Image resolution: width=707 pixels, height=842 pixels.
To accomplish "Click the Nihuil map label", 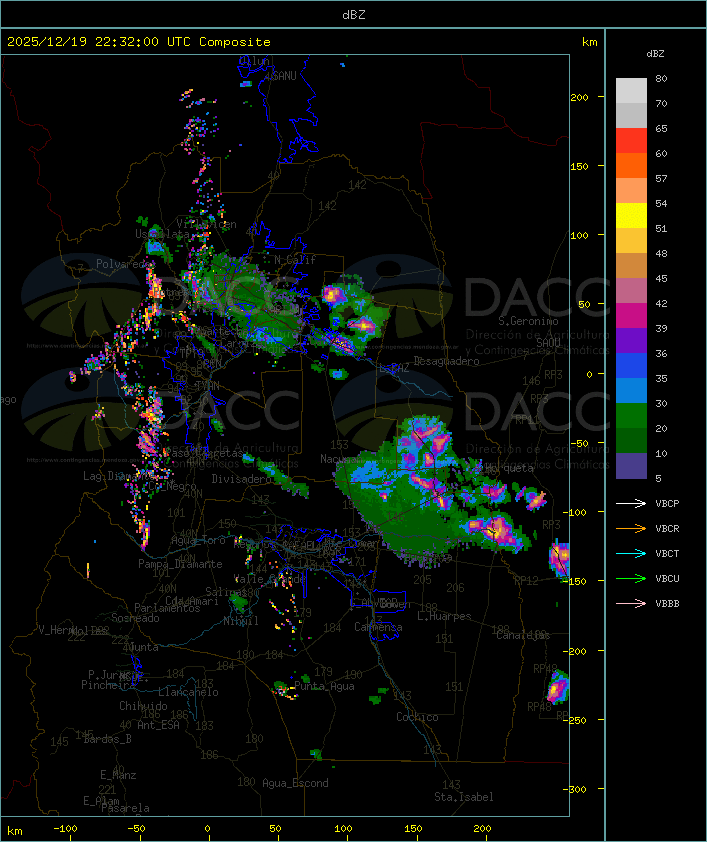I will (x=241, y=621).
